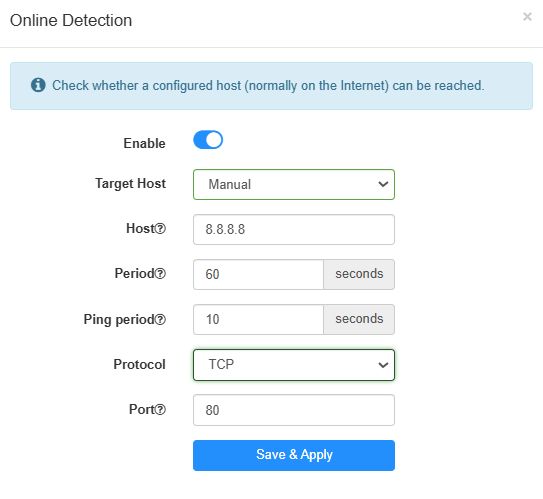Disable the Enable toggle switch
543x499 pixels.
tap(208, 140)
